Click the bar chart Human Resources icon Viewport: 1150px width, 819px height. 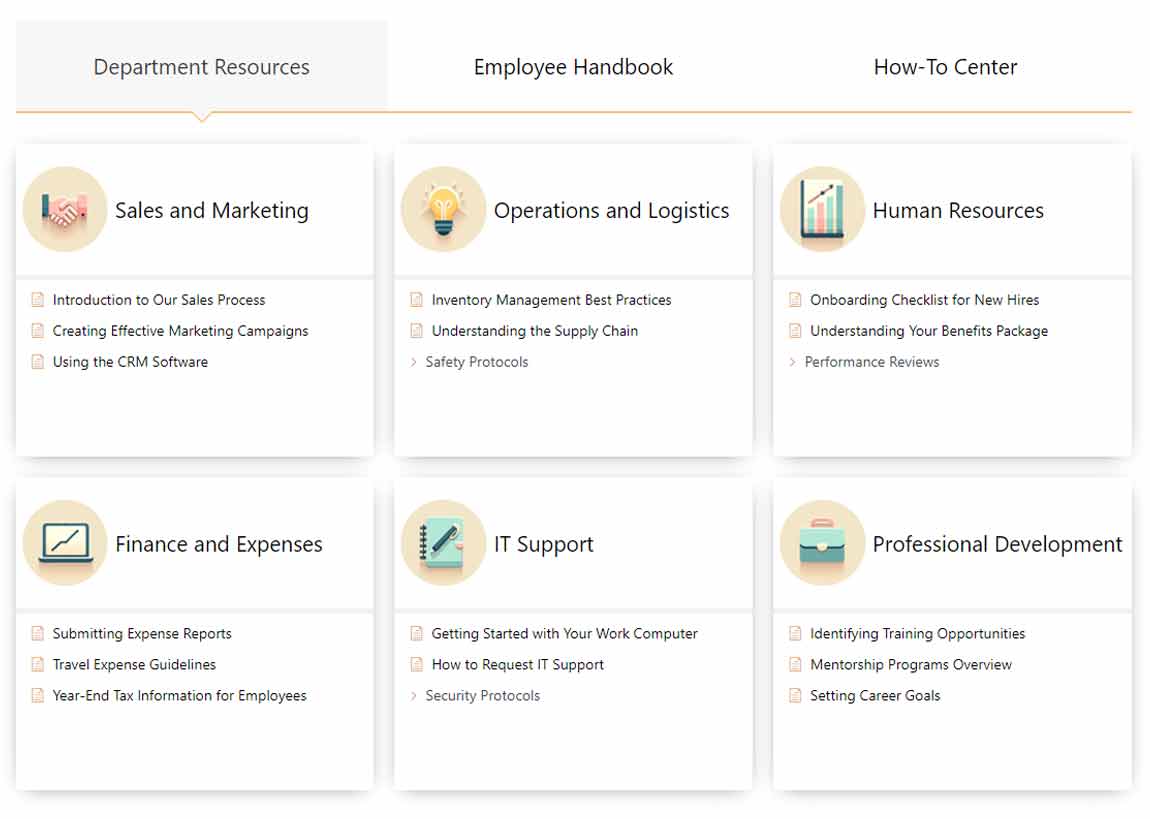point(822,210)
